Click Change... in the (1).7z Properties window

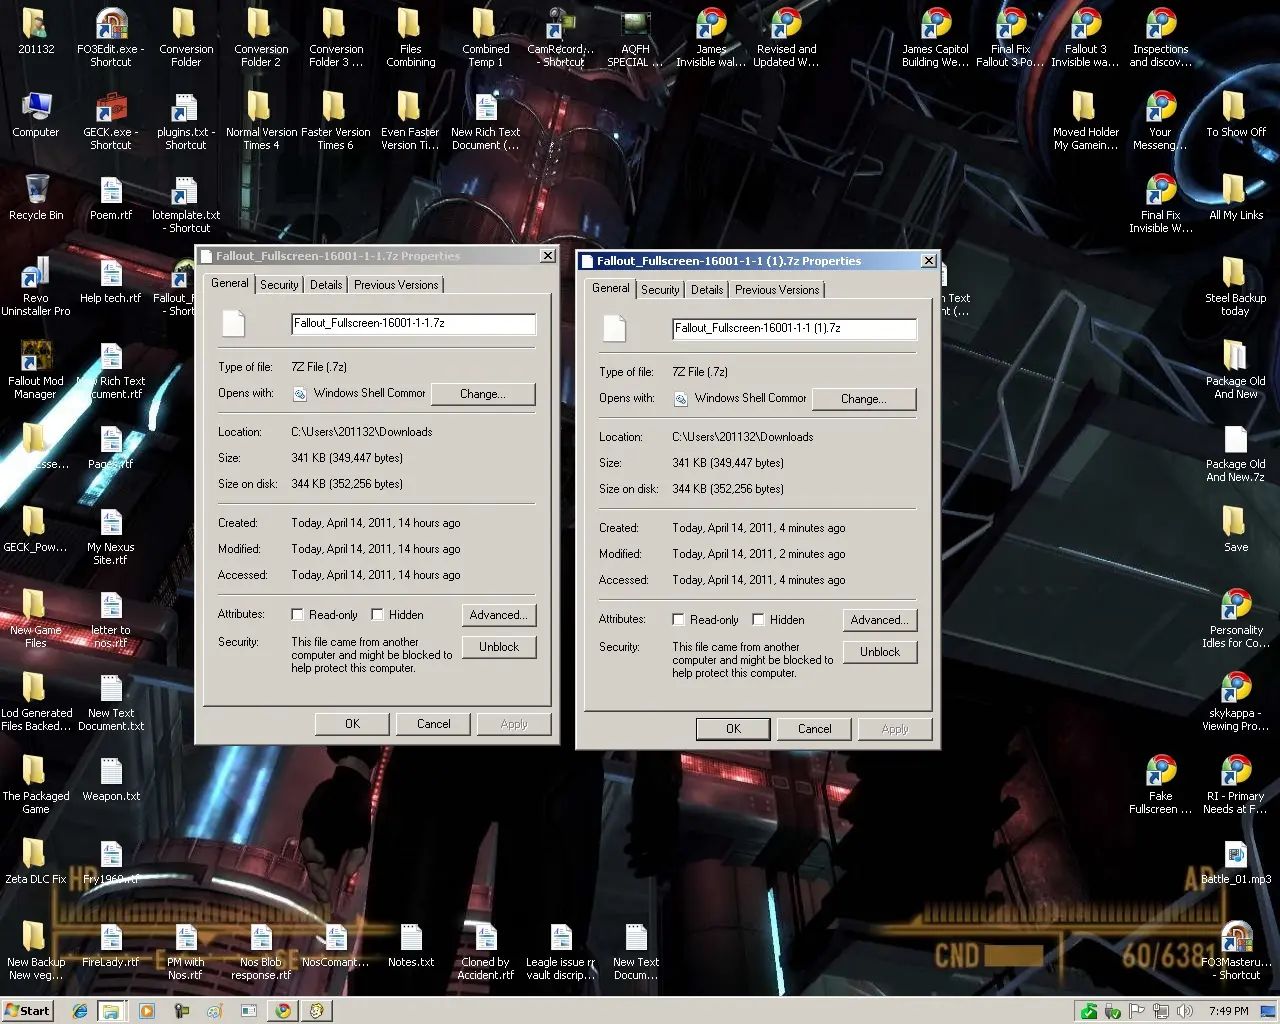pos(864,399)
